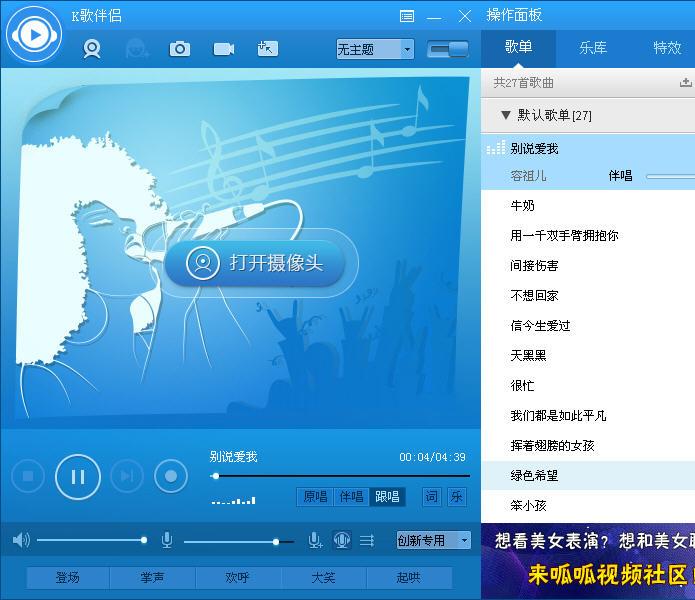Take a snapshot with the camera icon
This screenshot has height=600, width=695.
(x=180, y=49)
